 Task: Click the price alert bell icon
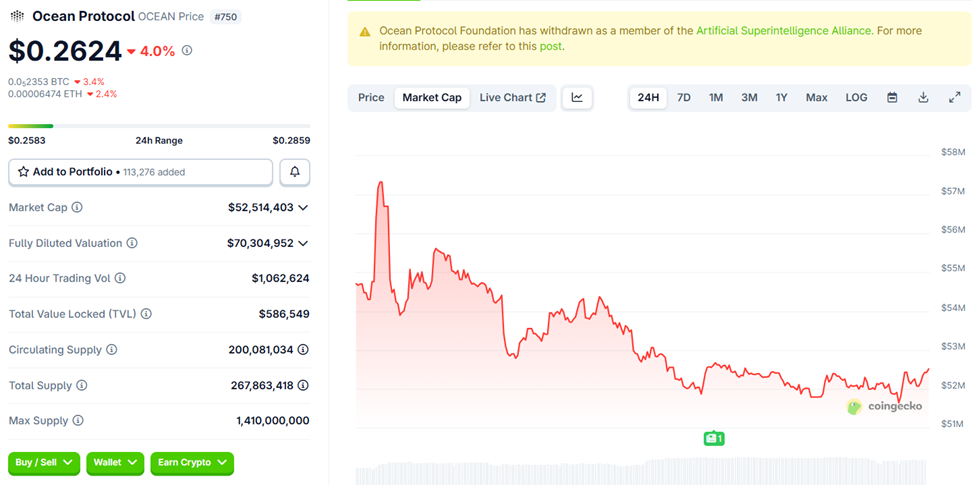295,172
